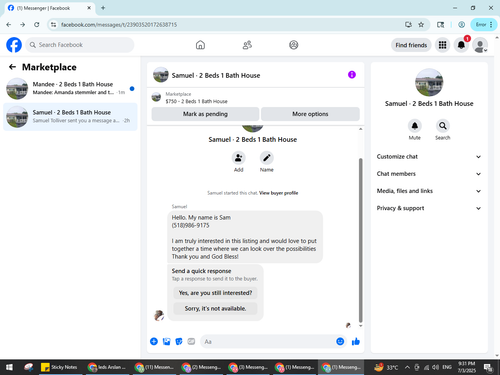The width and height of the screenshot is (500, 375).
Task: Open the emoji picker in message box
Action: pyautogui.click(x=340, y=341)
